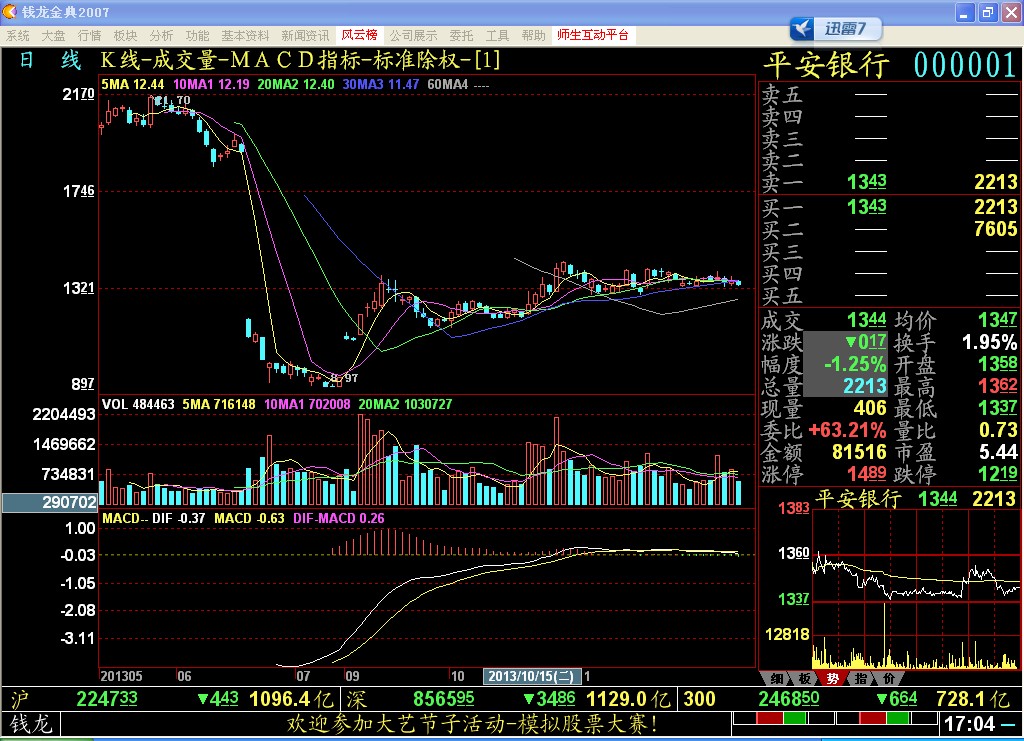Click the stock code 000001

(965, 65)
